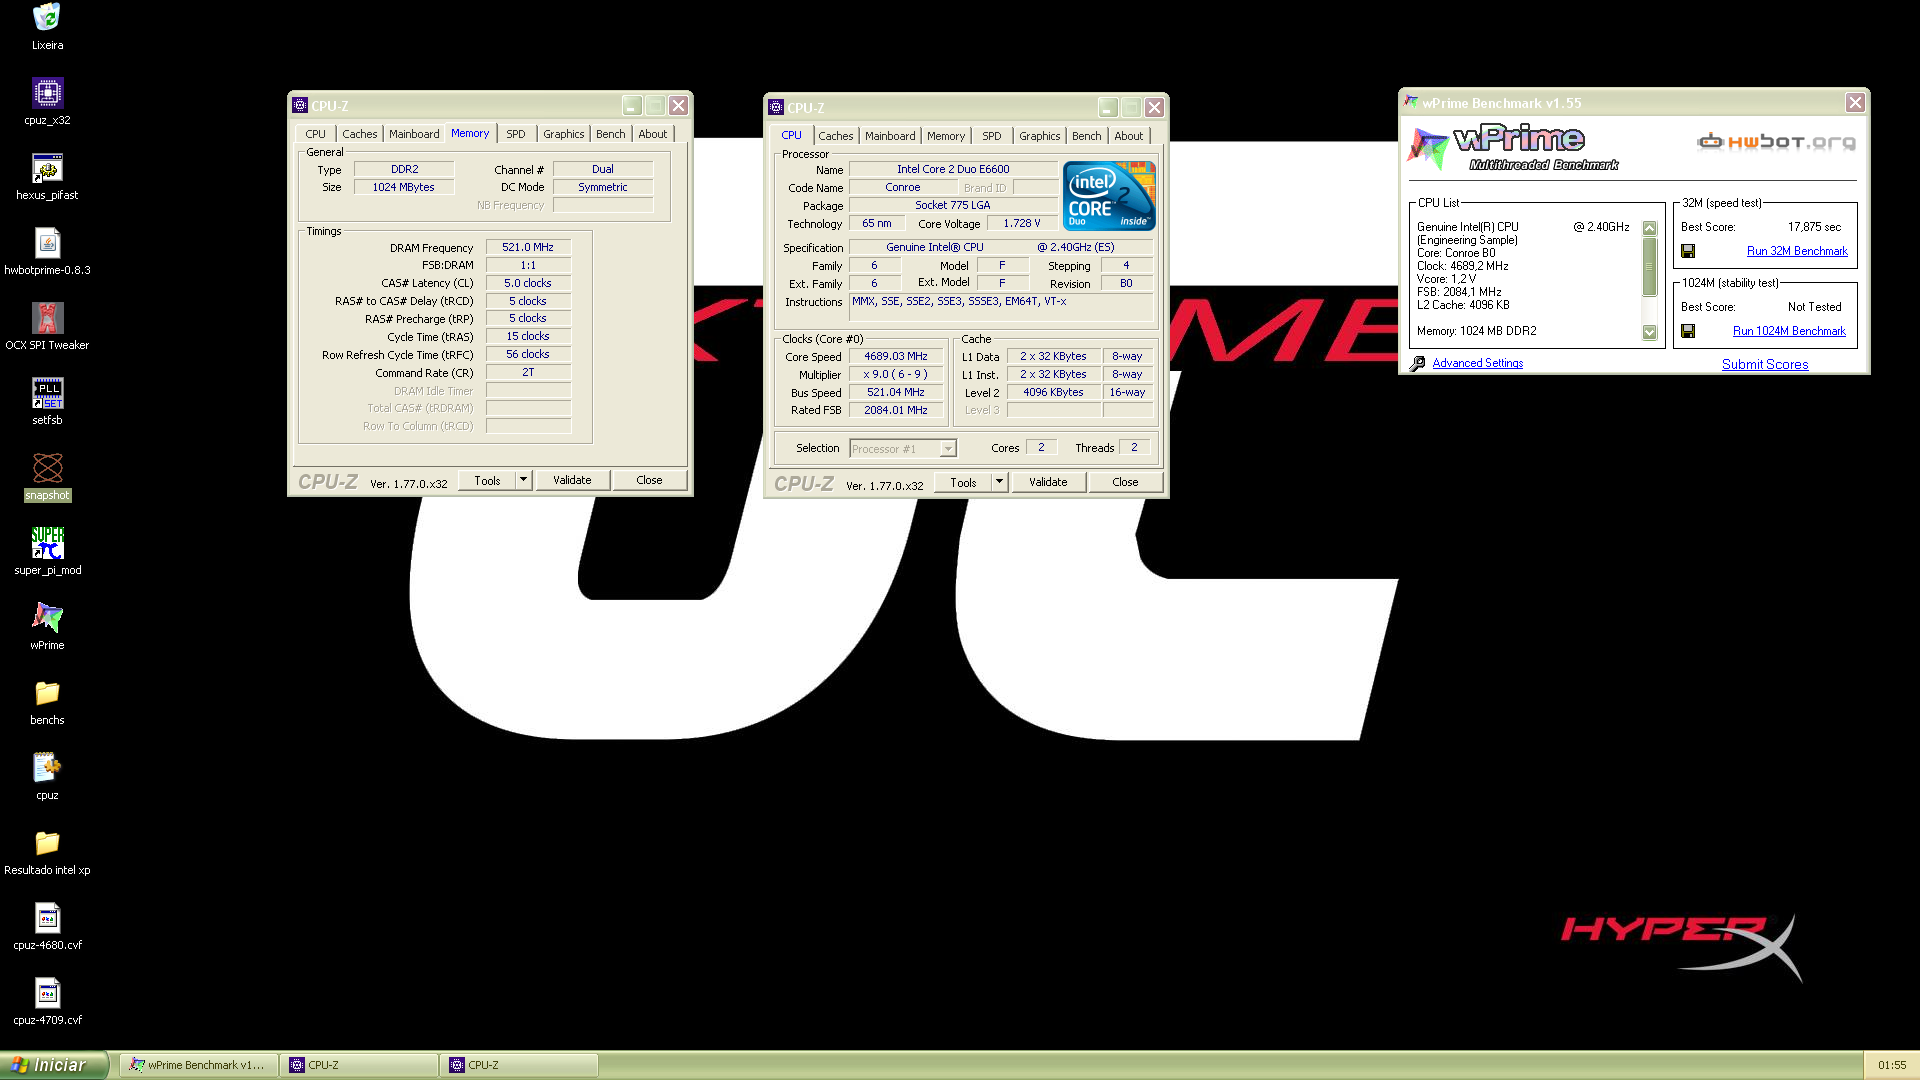
Task: Switch to the Caches tab in the CPU-Z CPU window
Action: point(836,136)
